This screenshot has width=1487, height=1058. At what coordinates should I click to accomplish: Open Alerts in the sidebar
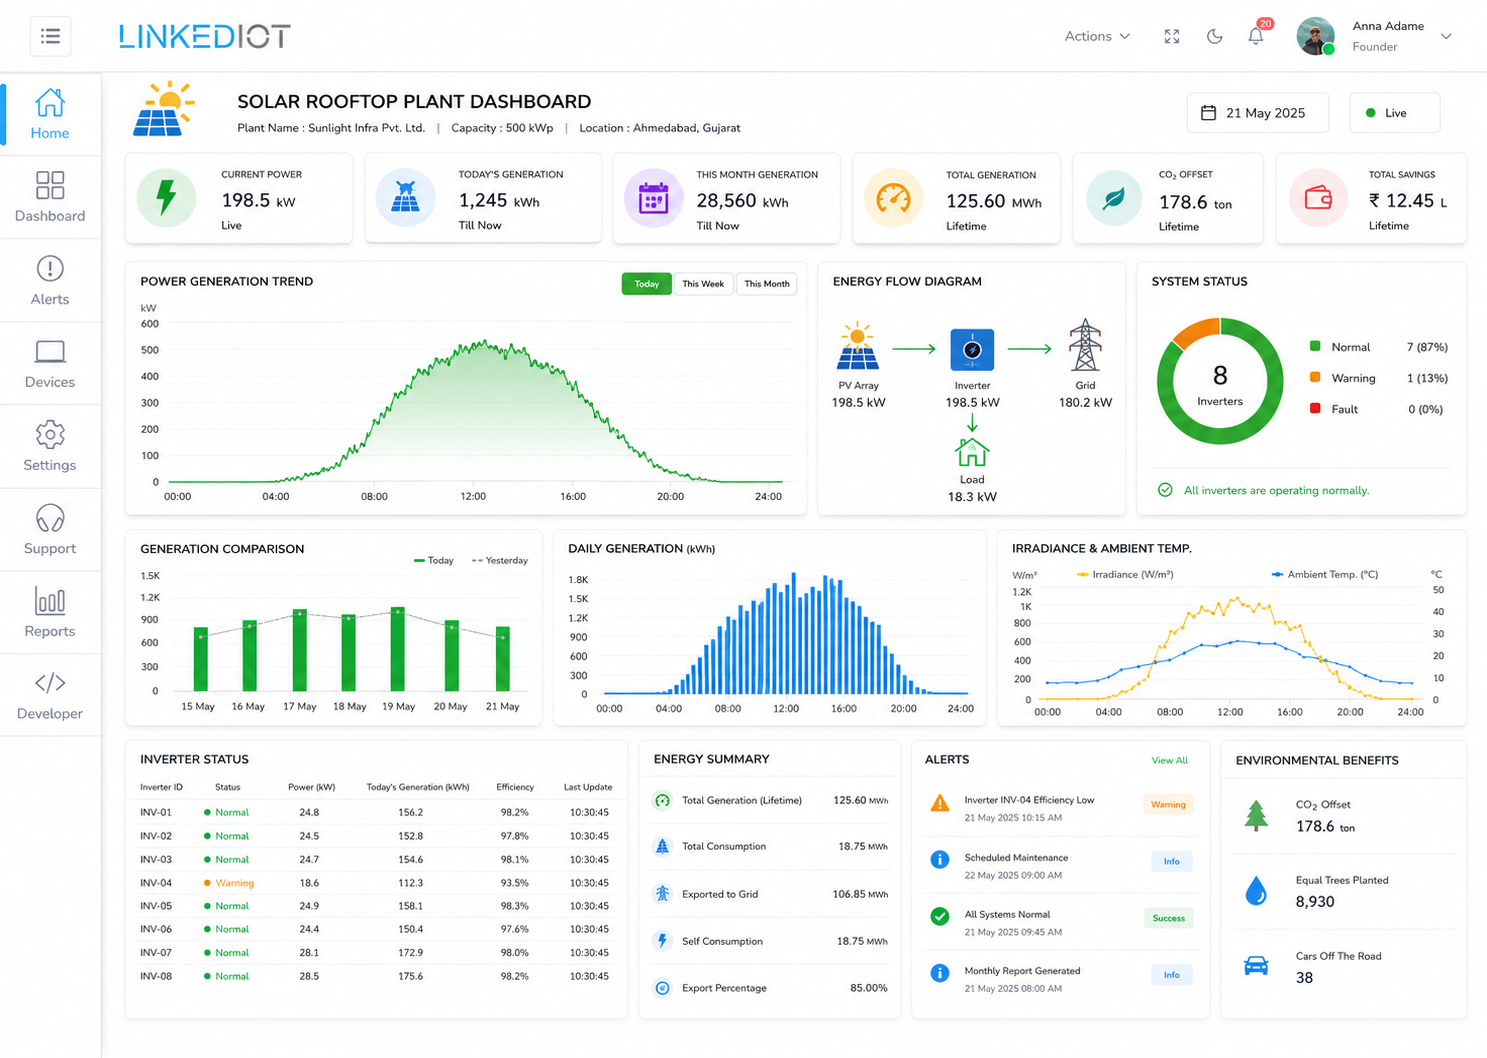(x=50, y=280)
